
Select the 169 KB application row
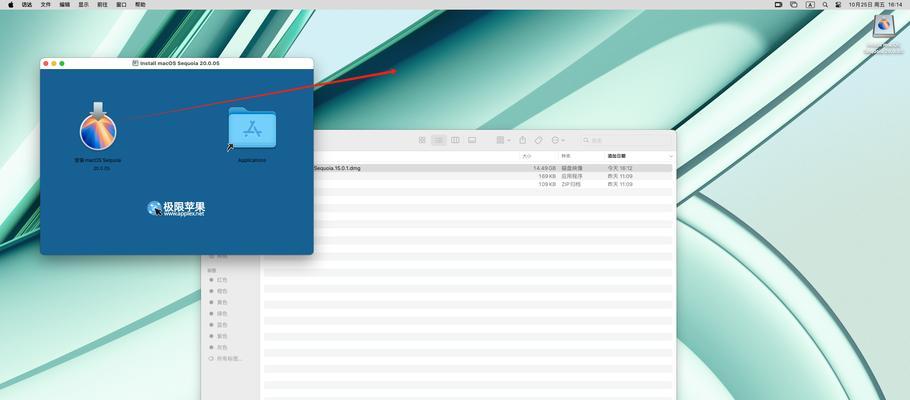[468, 176]
